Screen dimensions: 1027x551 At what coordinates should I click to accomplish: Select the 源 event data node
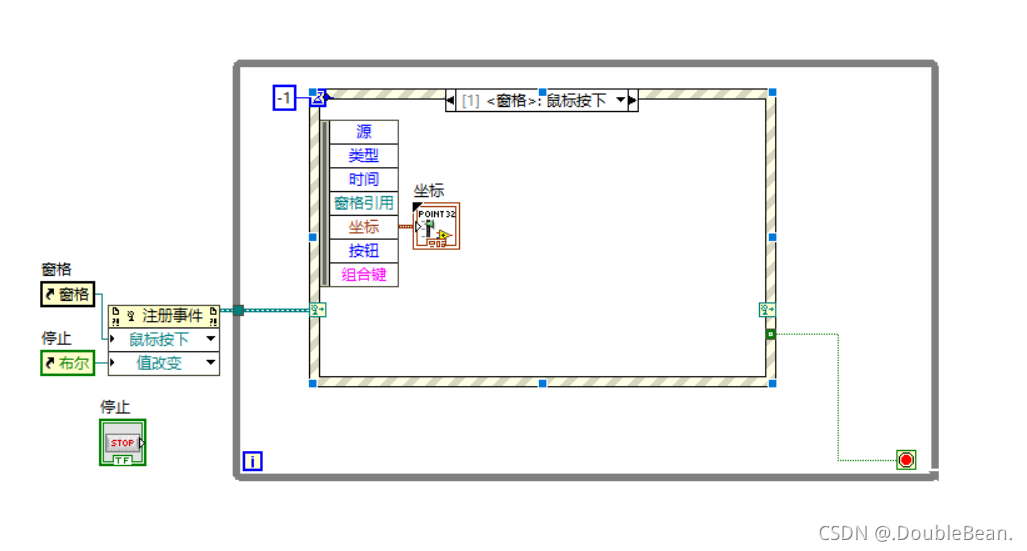point(364,132)
